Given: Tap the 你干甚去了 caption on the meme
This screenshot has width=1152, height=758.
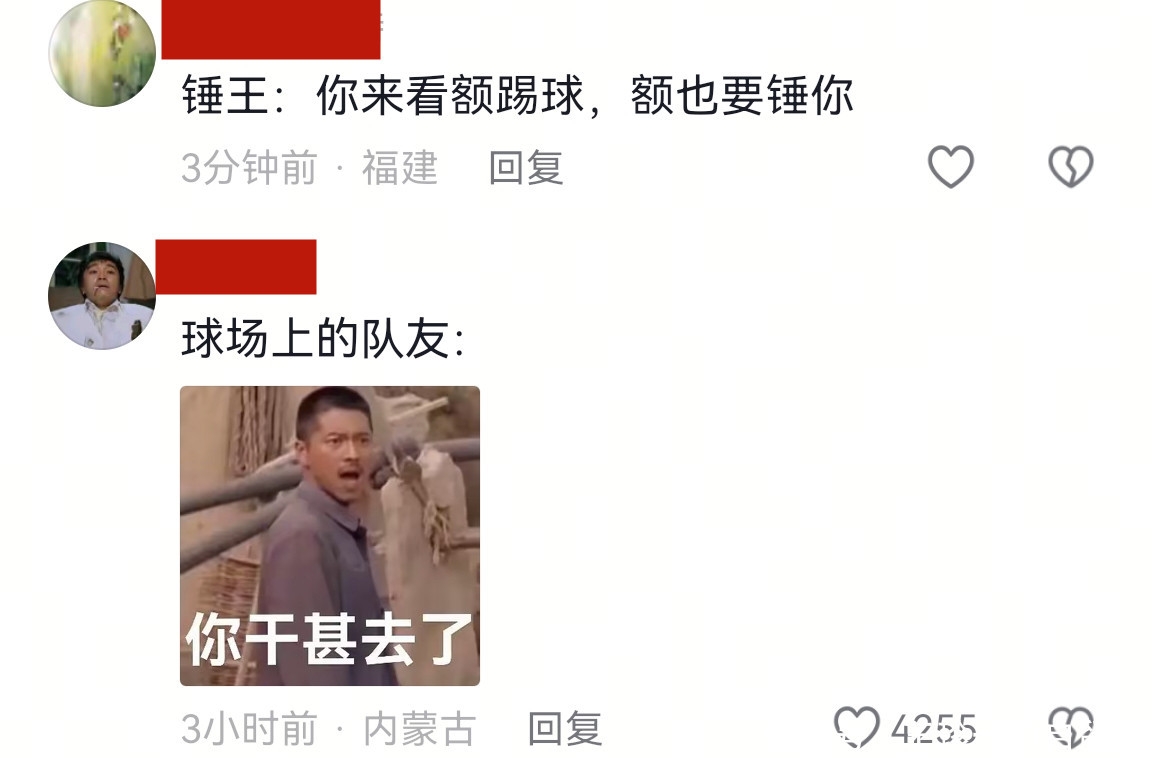Looking at the screenshot, I should point(329,639).
